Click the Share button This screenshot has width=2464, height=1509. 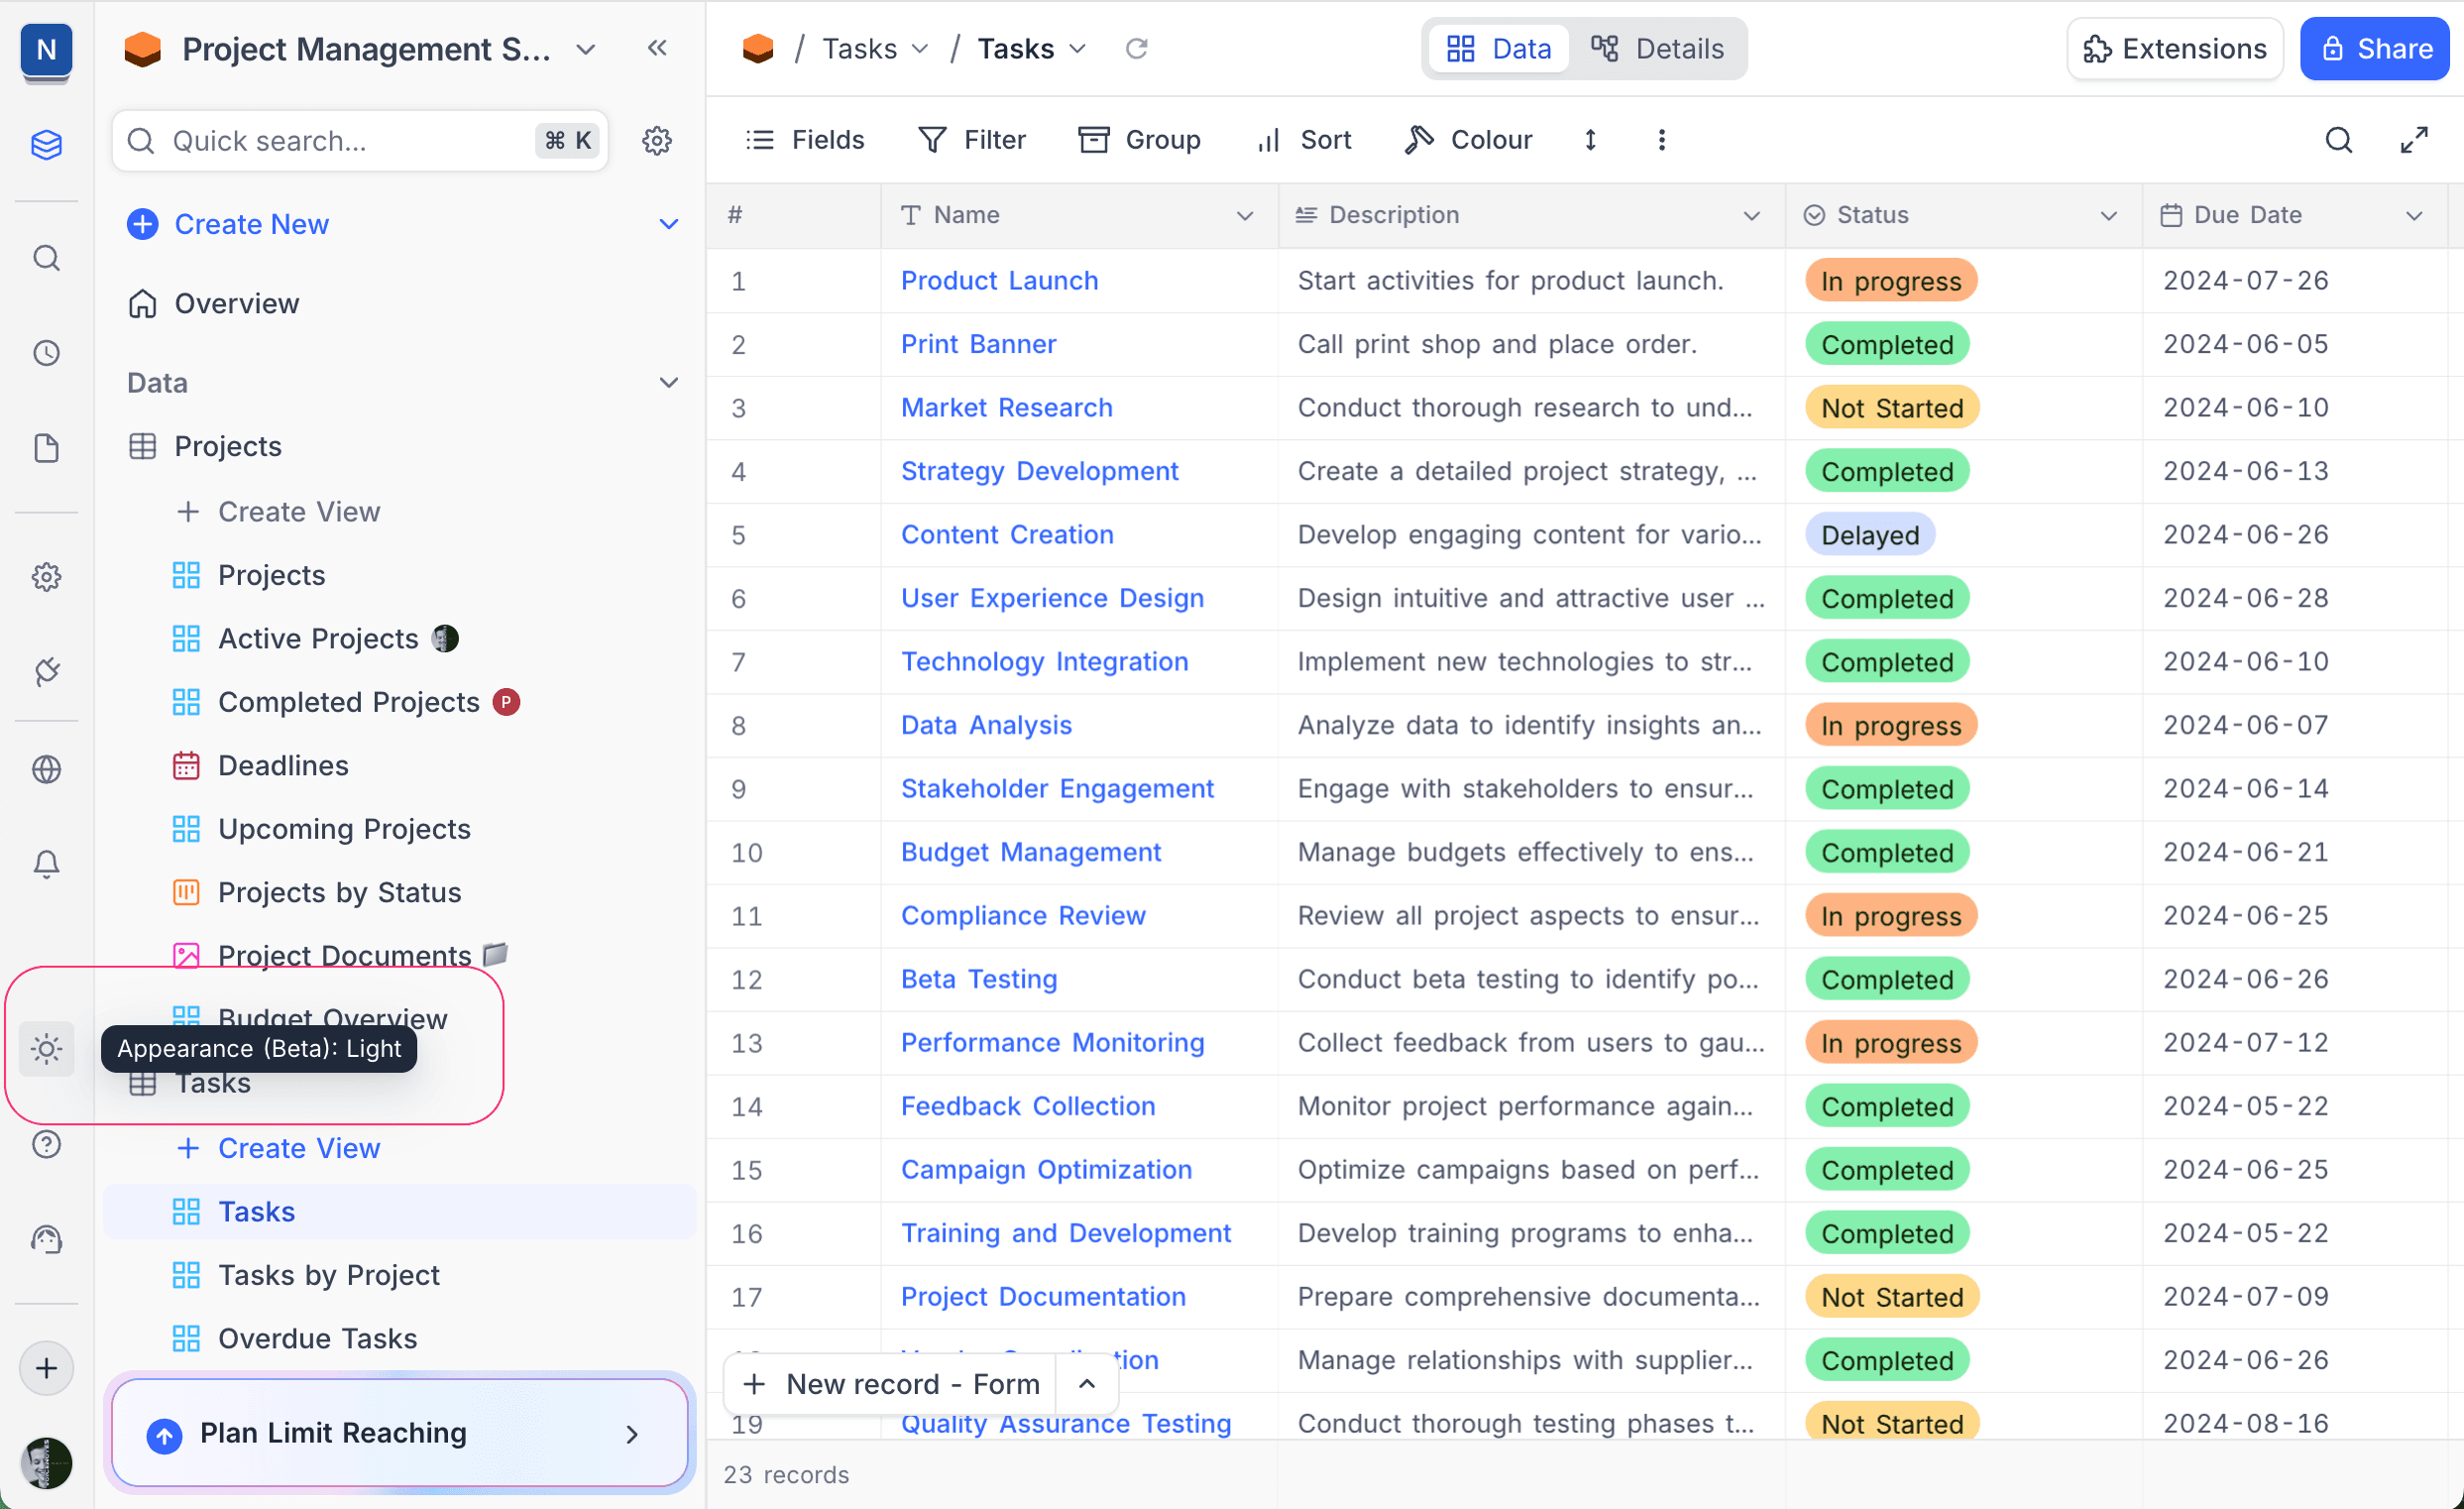click(2375, 48)
